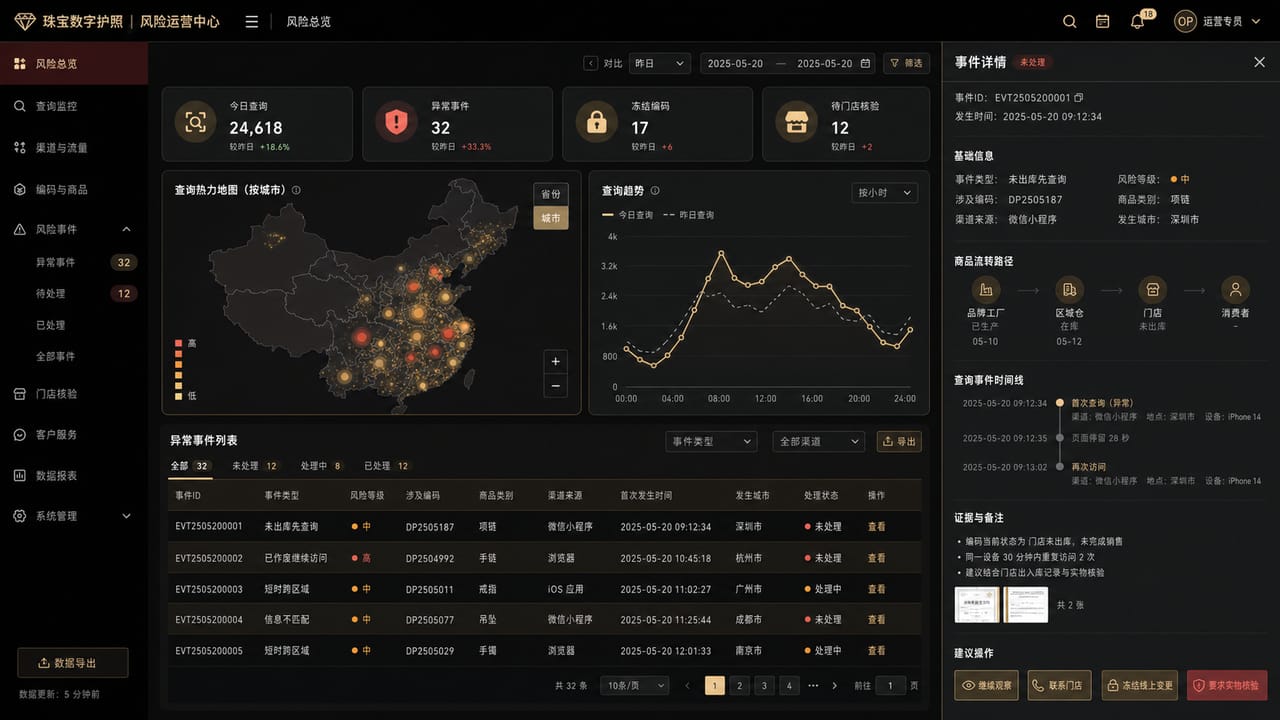Switch map to 省份 view
This screenshot has width=1280, height=720.
[551, 194]
